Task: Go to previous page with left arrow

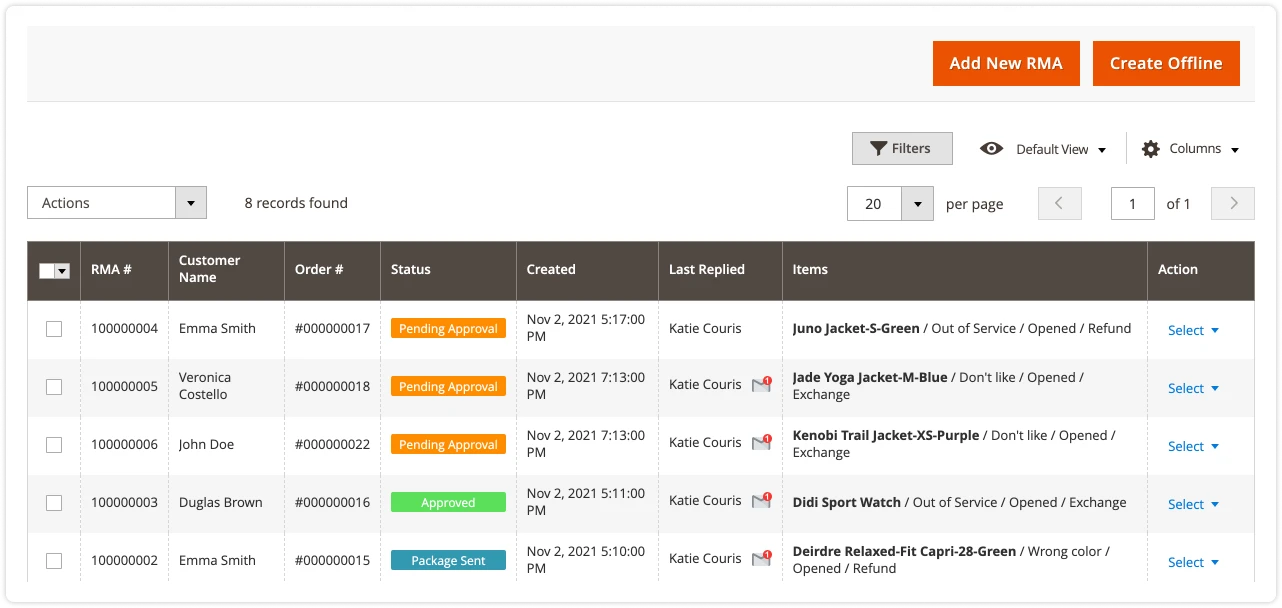Action: click(x=1060, y=203)
